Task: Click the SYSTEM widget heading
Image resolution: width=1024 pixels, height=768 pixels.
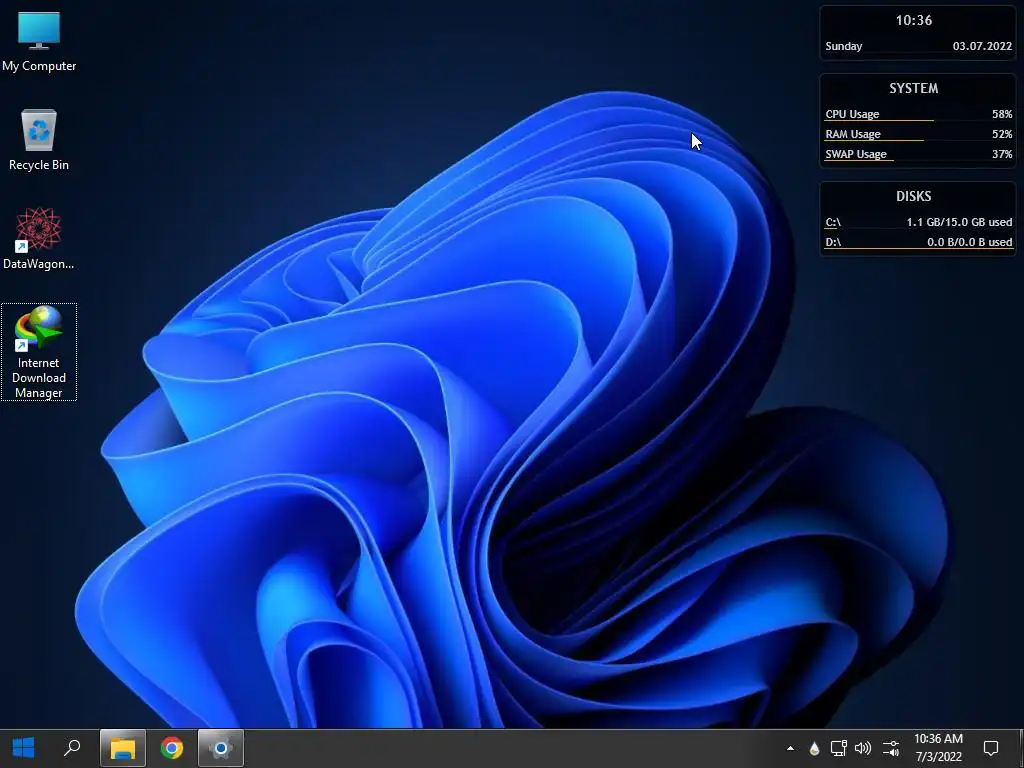Action: [914, 88]
